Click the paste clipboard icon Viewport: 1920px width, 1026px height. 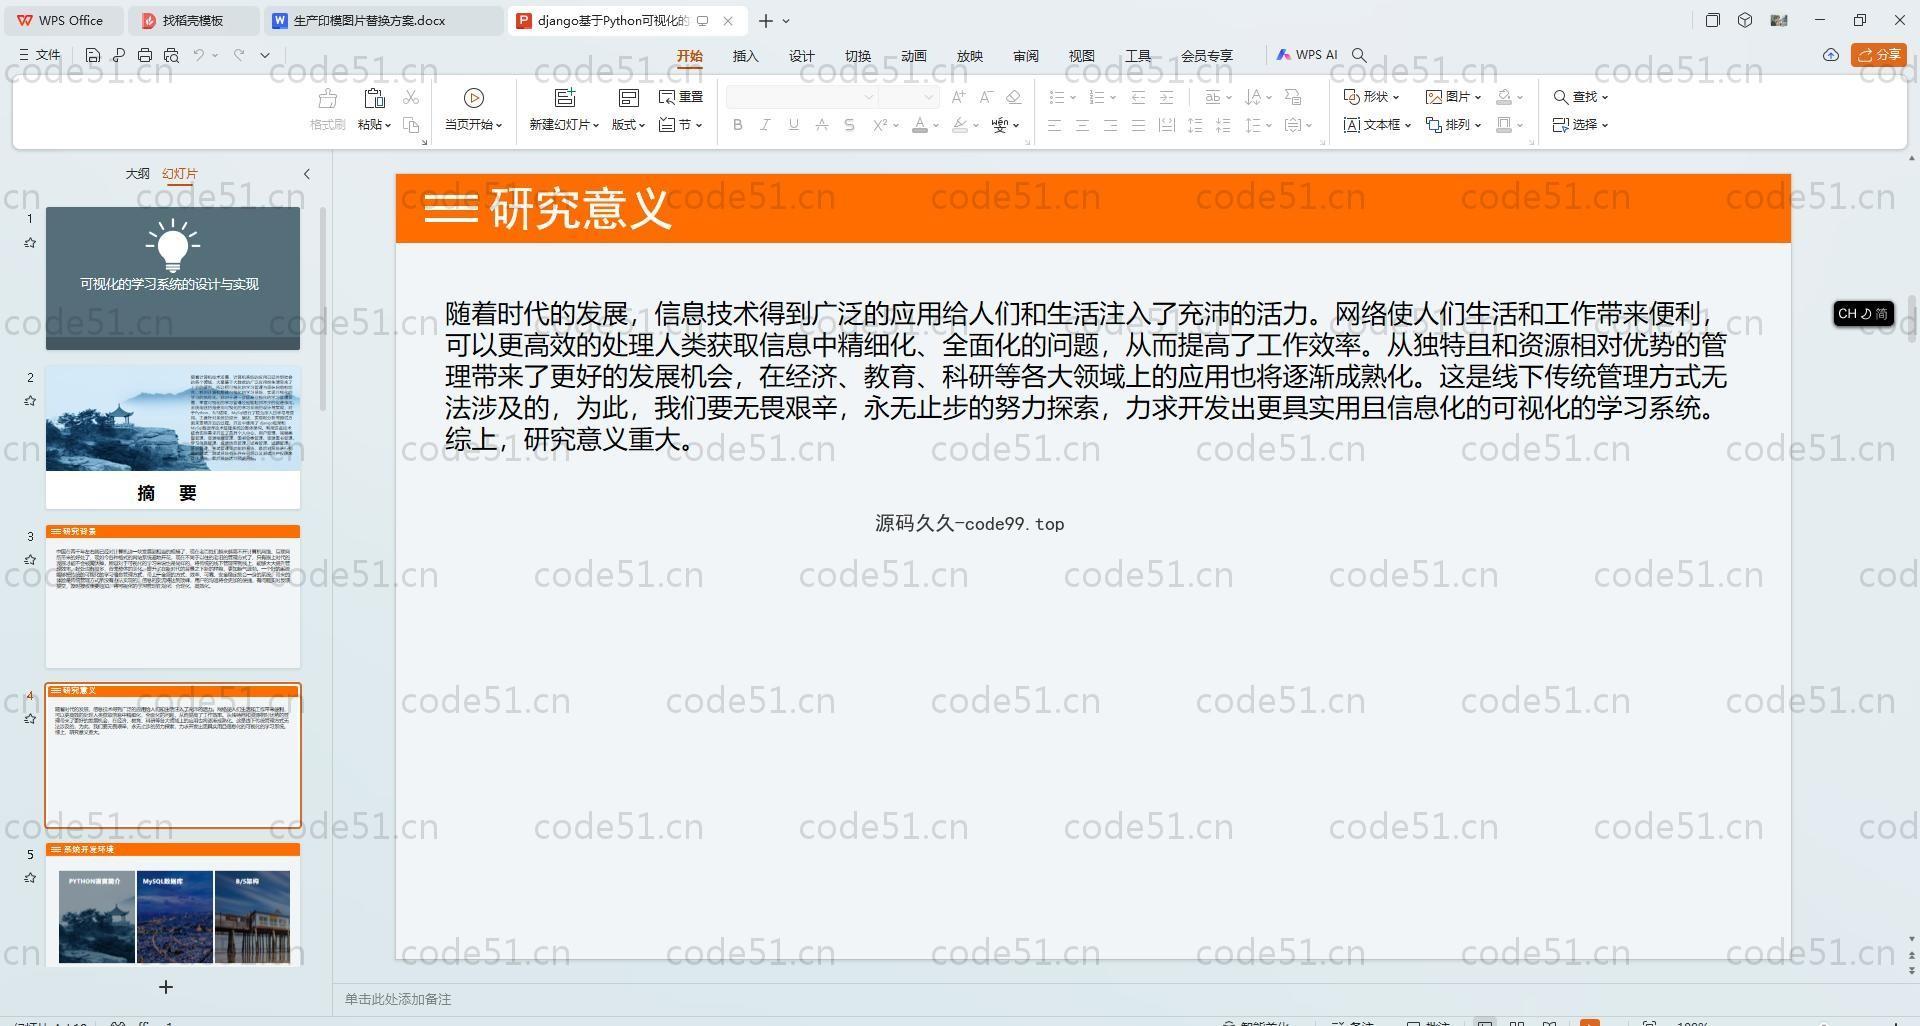(374, 98)
